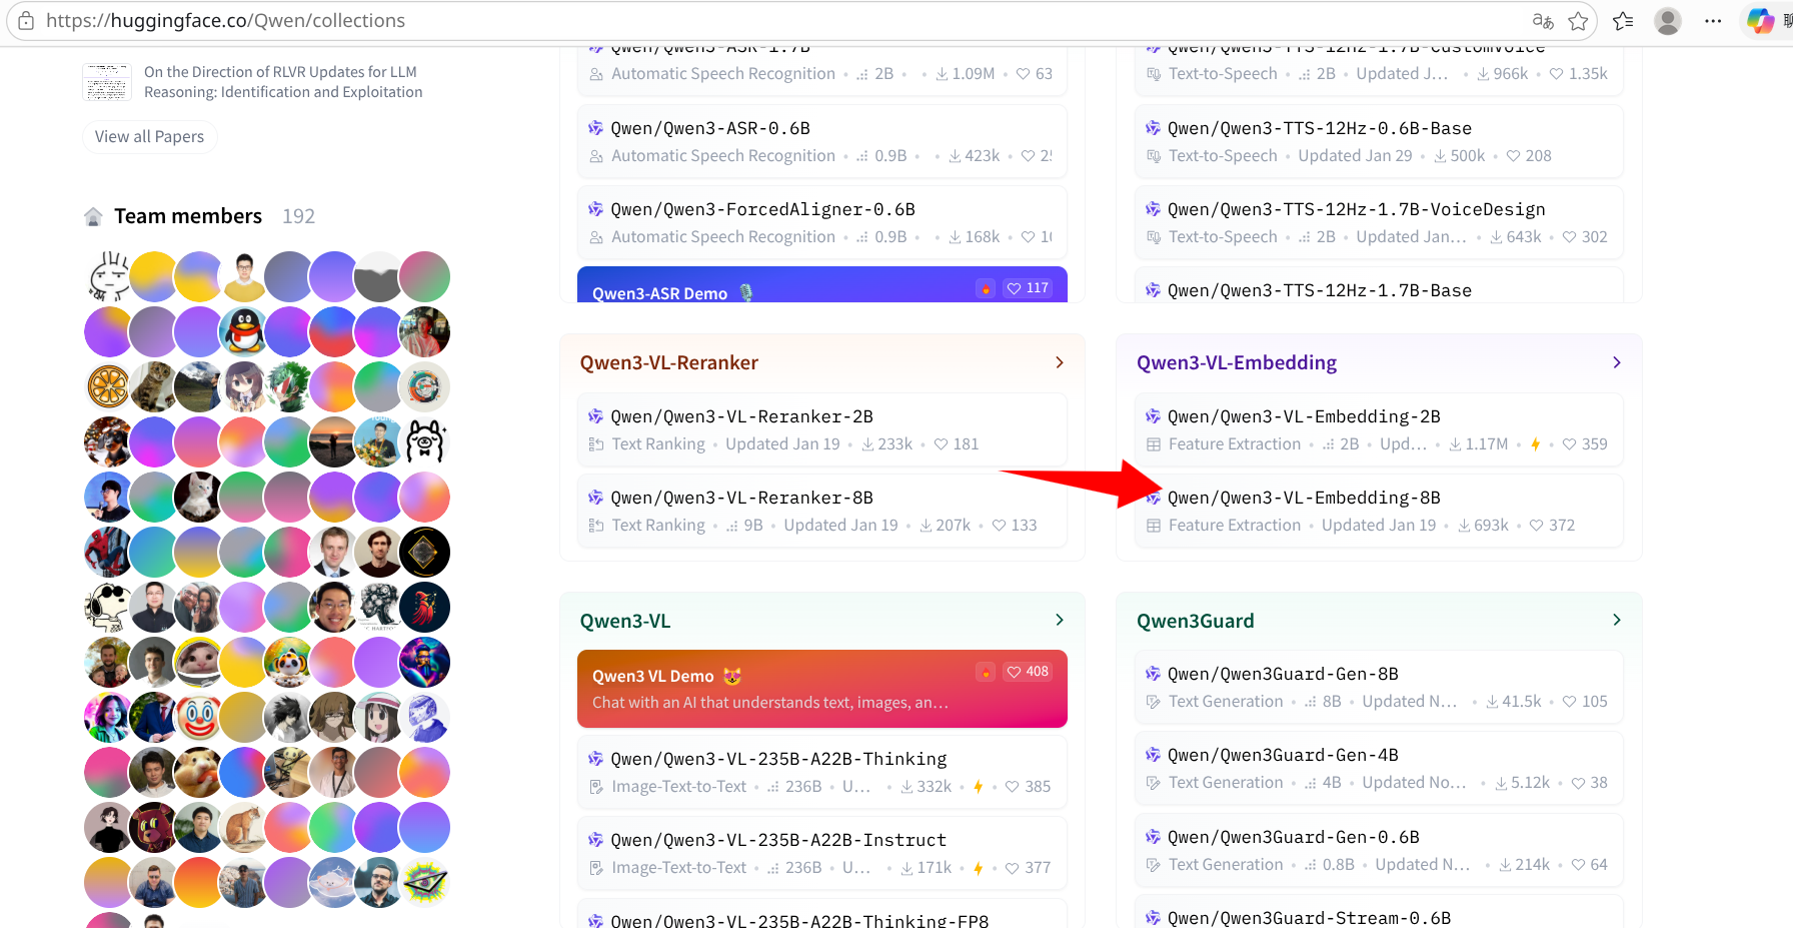This screenshot has width=1793, height=928.
Task: Click the Snoopy avatar in team members
Action: 108,607
